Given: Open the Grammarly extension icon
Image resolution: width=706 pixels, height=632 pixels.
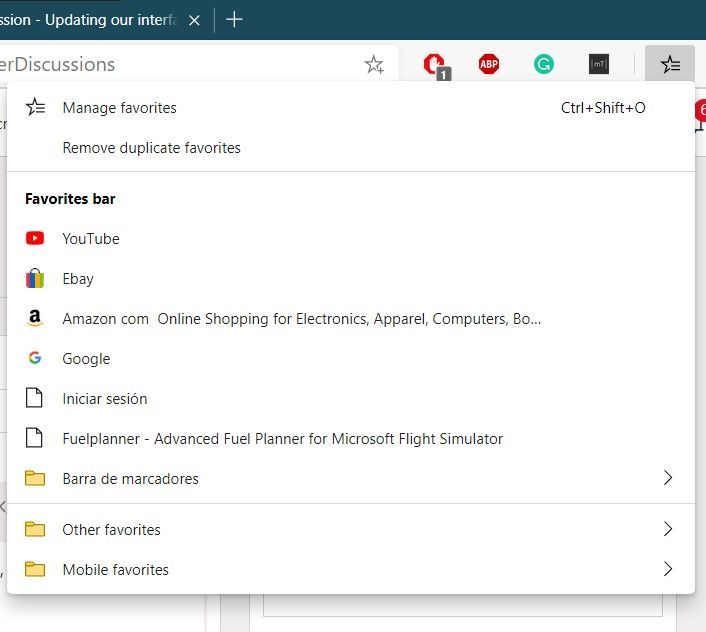Looking at the screenshot, I should (543, 64).
